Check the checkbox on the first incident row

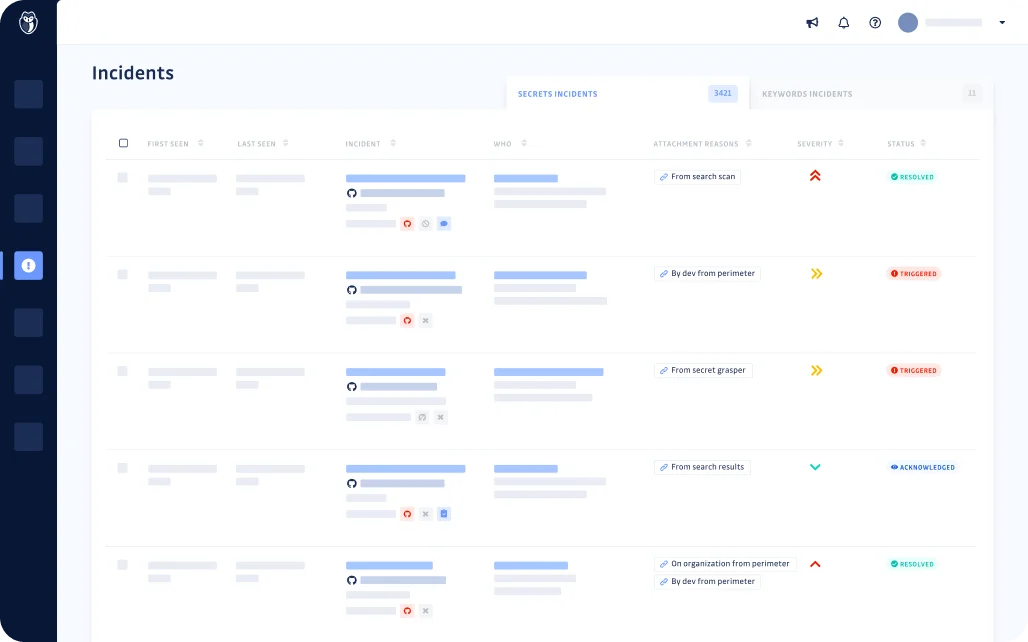pos(123,176)
